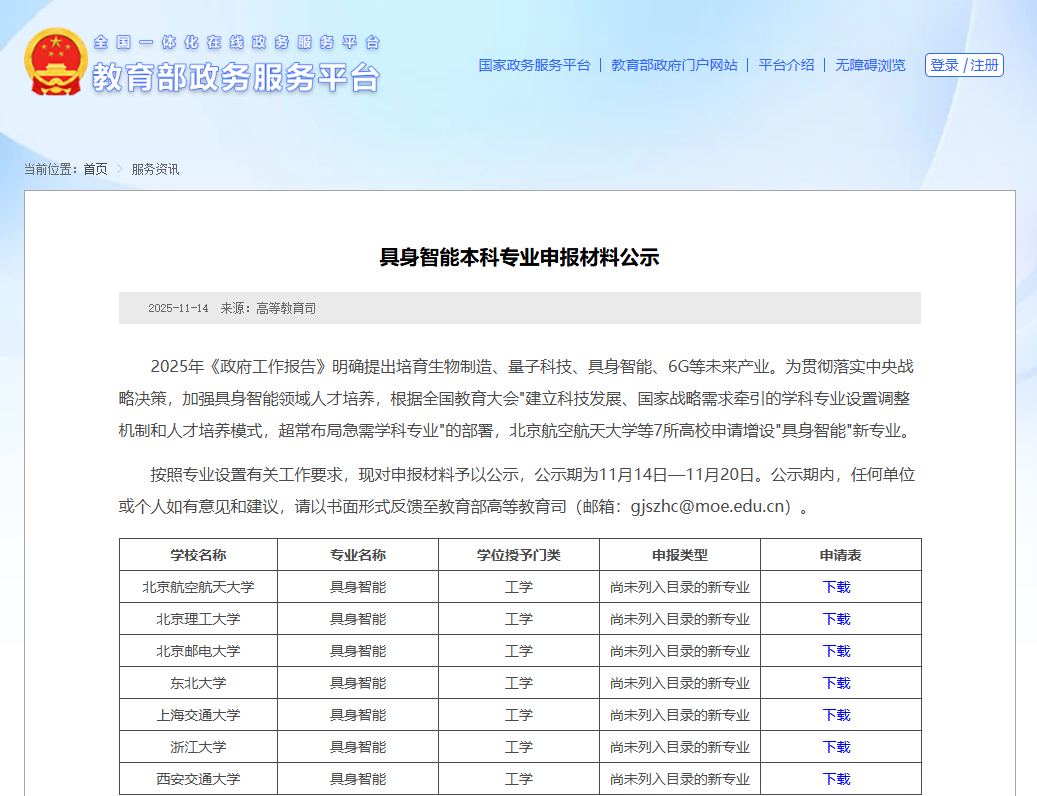Click the email address gjszhc@moe.edu.cn
The width and height of the screenshot is (1037, 796).
coord(708,507)
